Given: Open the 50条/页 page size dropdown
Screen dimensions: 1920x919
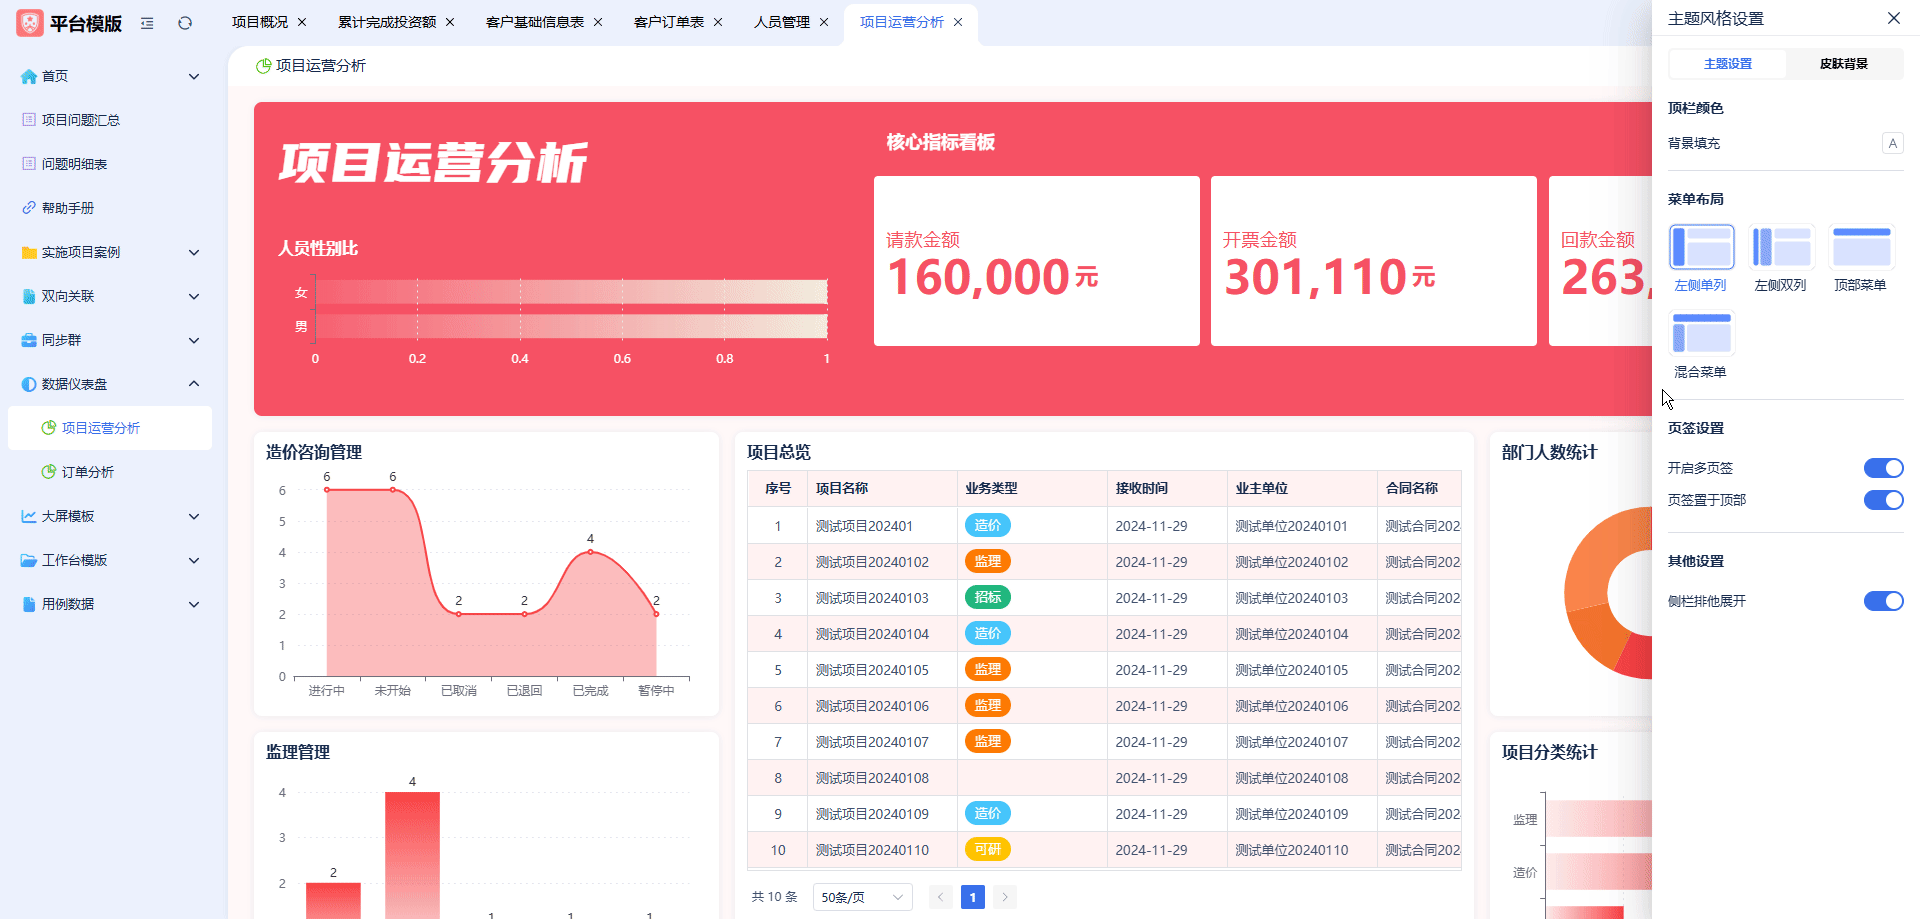Looking at the screenshot, I should (x=862, y=897).
